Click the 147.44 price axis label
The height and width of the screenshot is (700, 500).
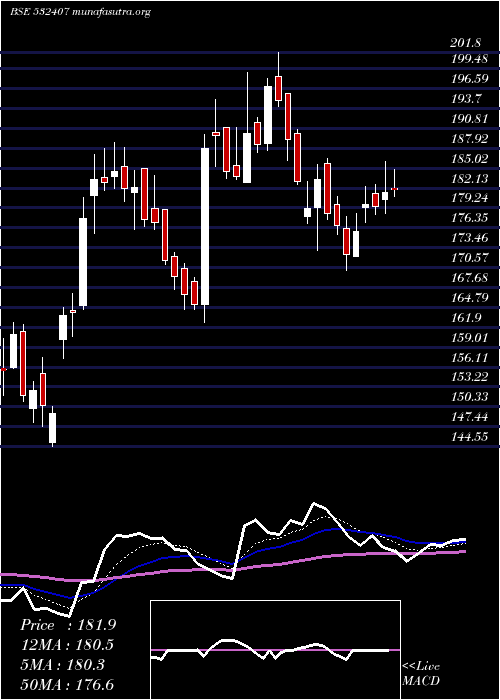click(x=468, y=417)
